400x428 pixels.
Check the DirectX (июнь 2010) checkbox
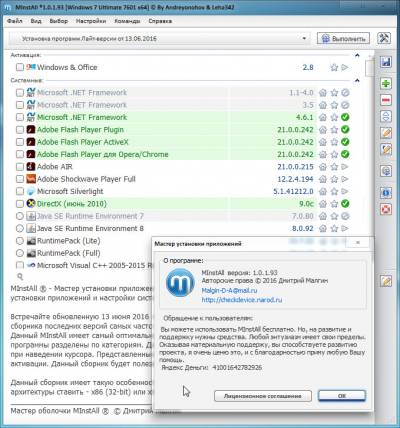(x=20, y=204)
